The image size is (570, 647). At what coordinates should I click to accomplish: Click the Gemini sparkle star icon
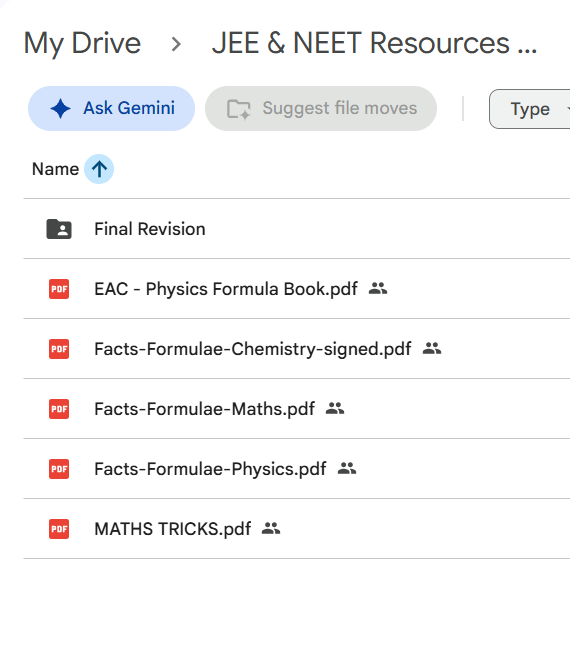60,109
